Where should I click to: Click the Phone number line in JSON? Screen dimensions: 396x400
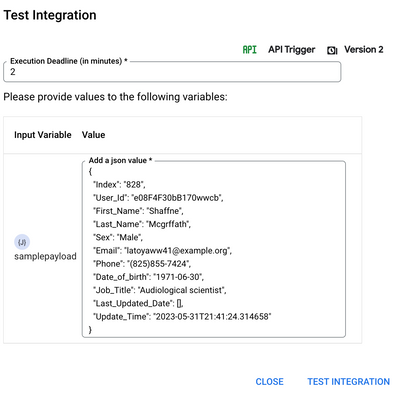point(142,264)
